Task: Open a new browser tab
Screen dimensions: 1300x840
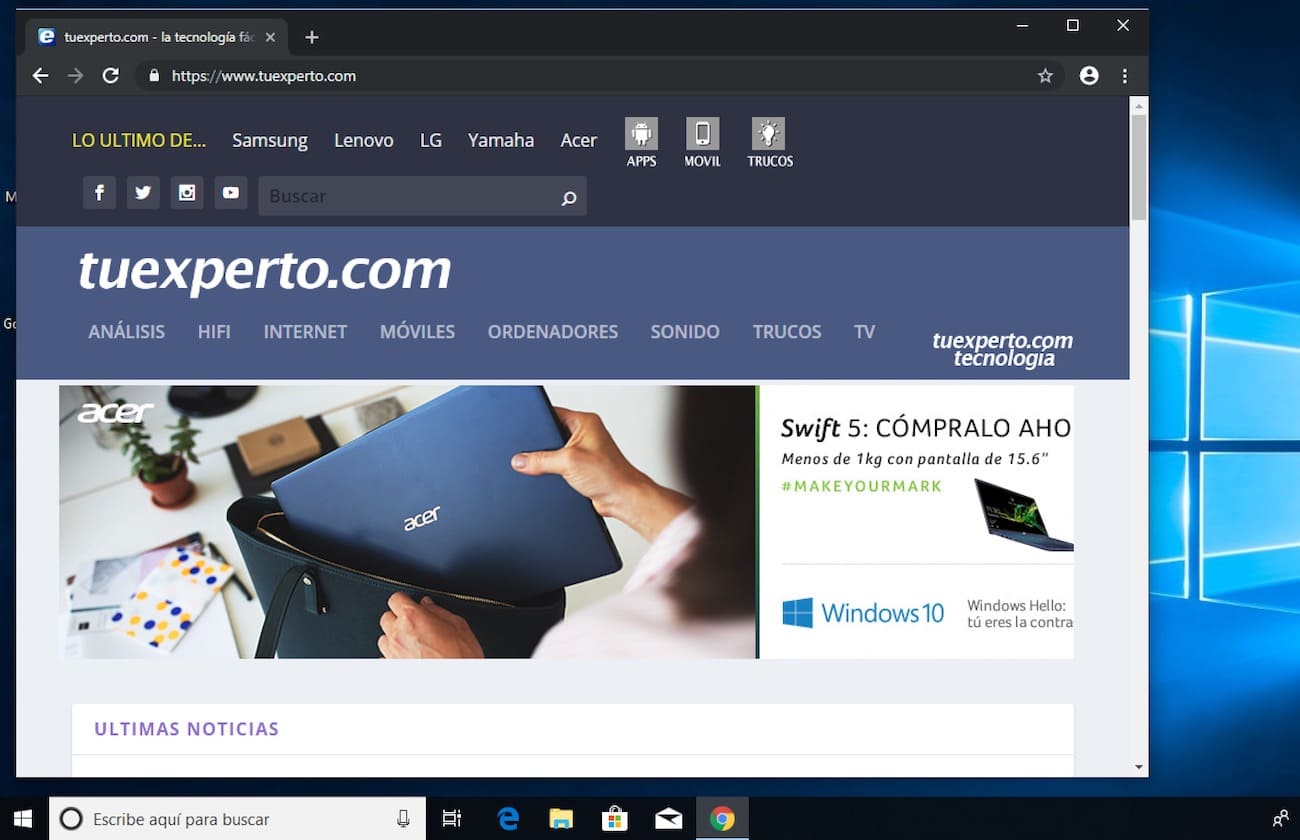Action: [312, 37]
